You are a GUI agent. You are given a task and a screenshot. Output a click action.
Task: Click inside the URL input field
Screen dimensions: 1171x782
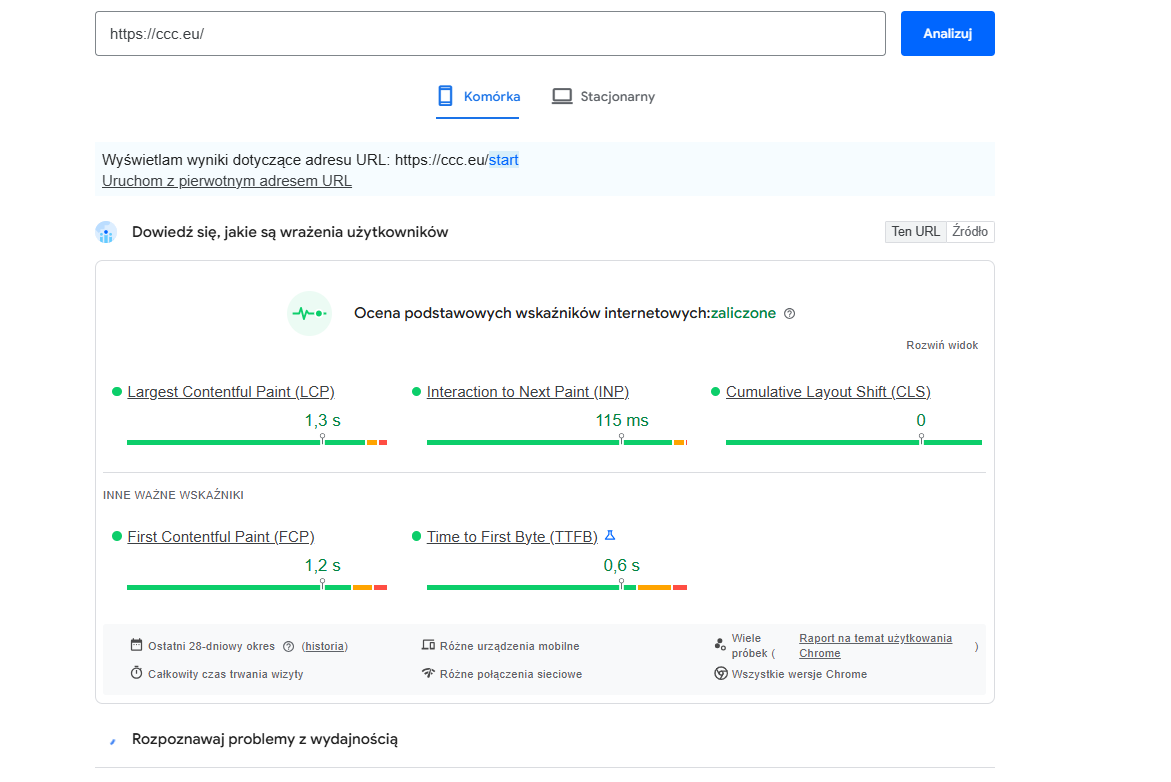pos(490,33)
